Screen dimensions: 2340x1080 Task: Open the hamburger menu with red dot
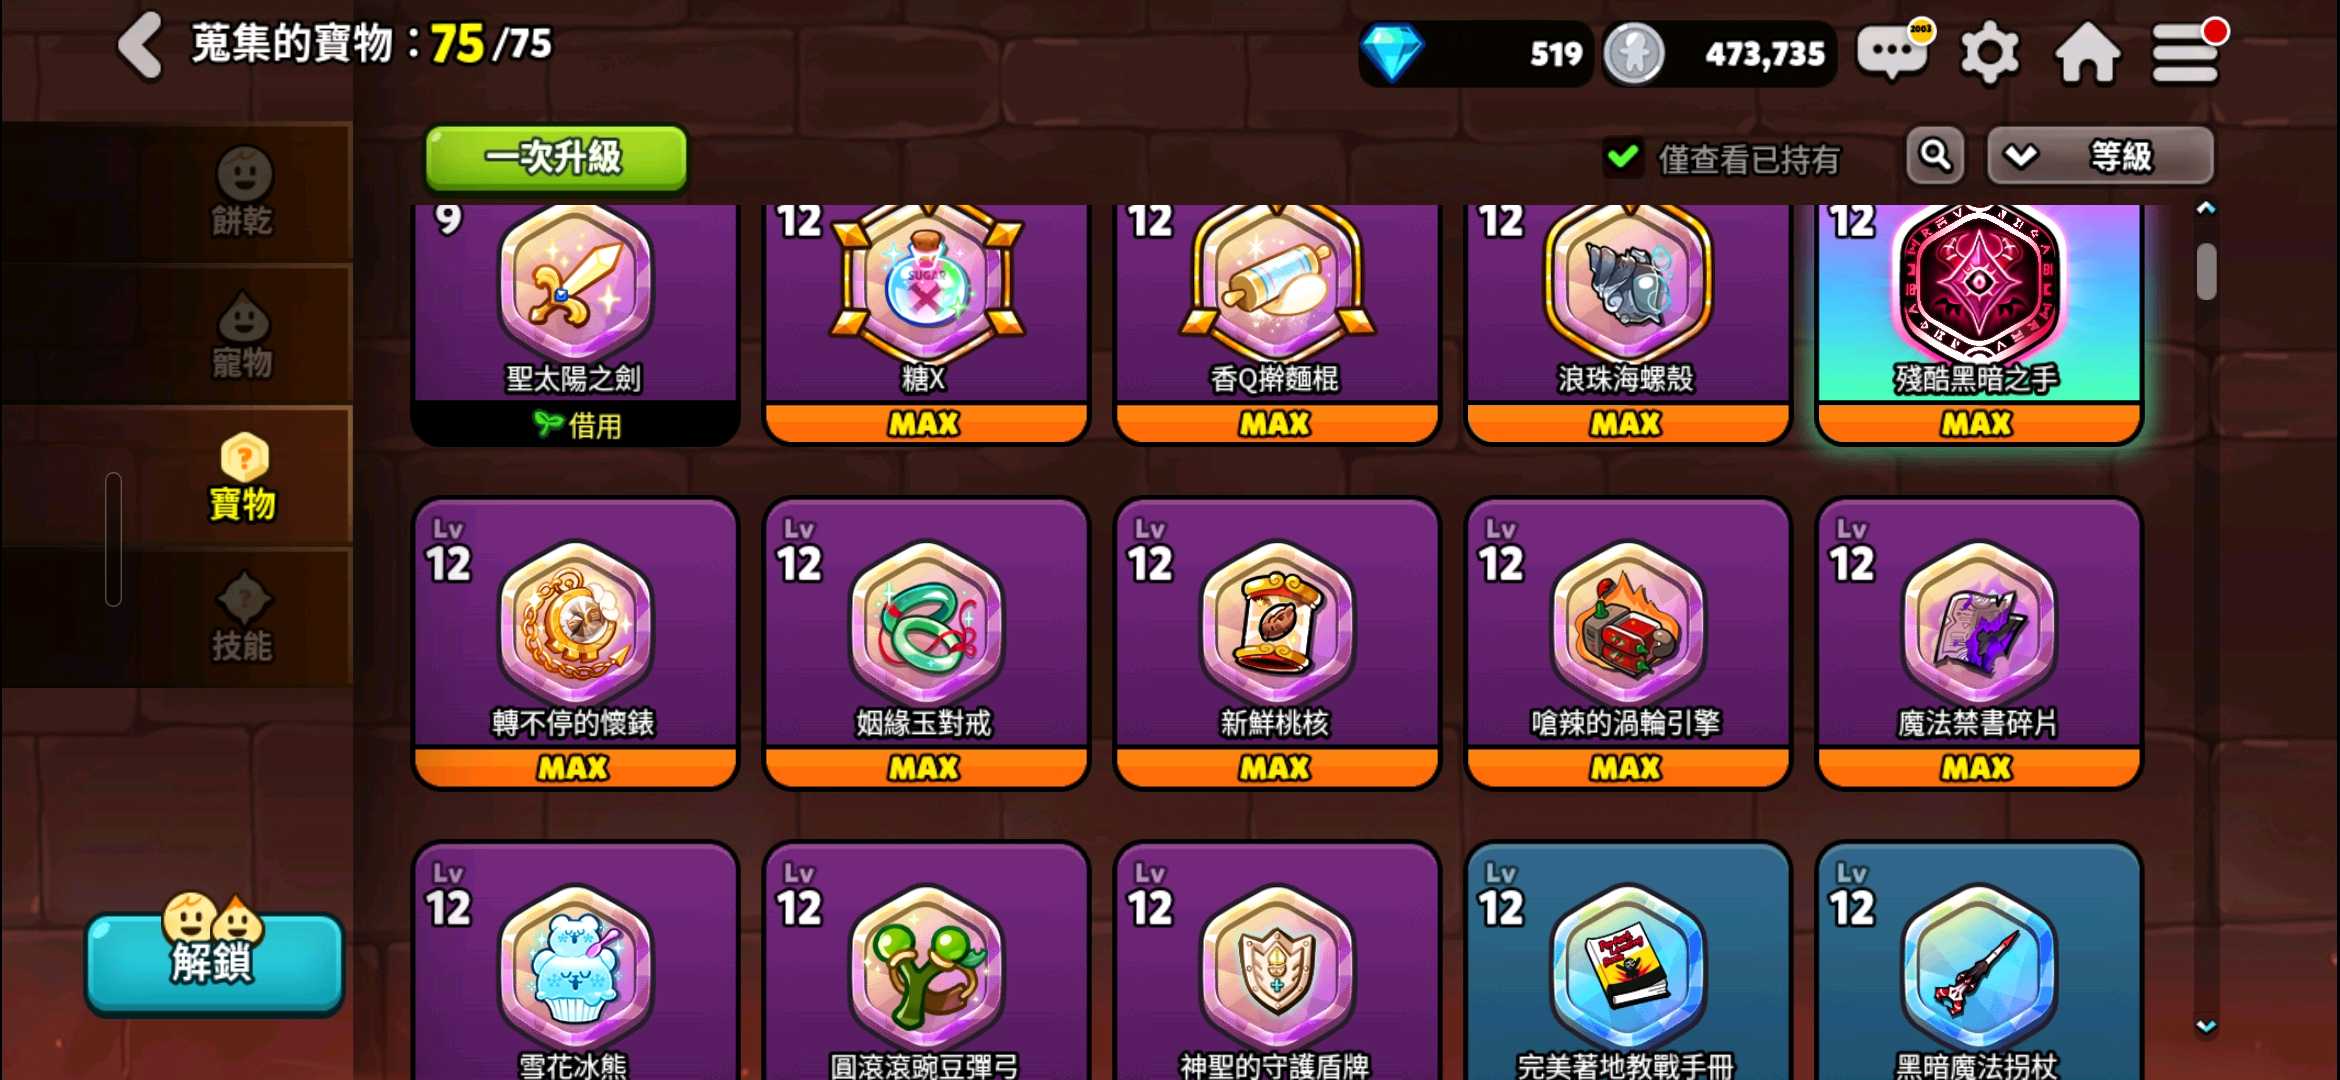(x=2186, y=52)
